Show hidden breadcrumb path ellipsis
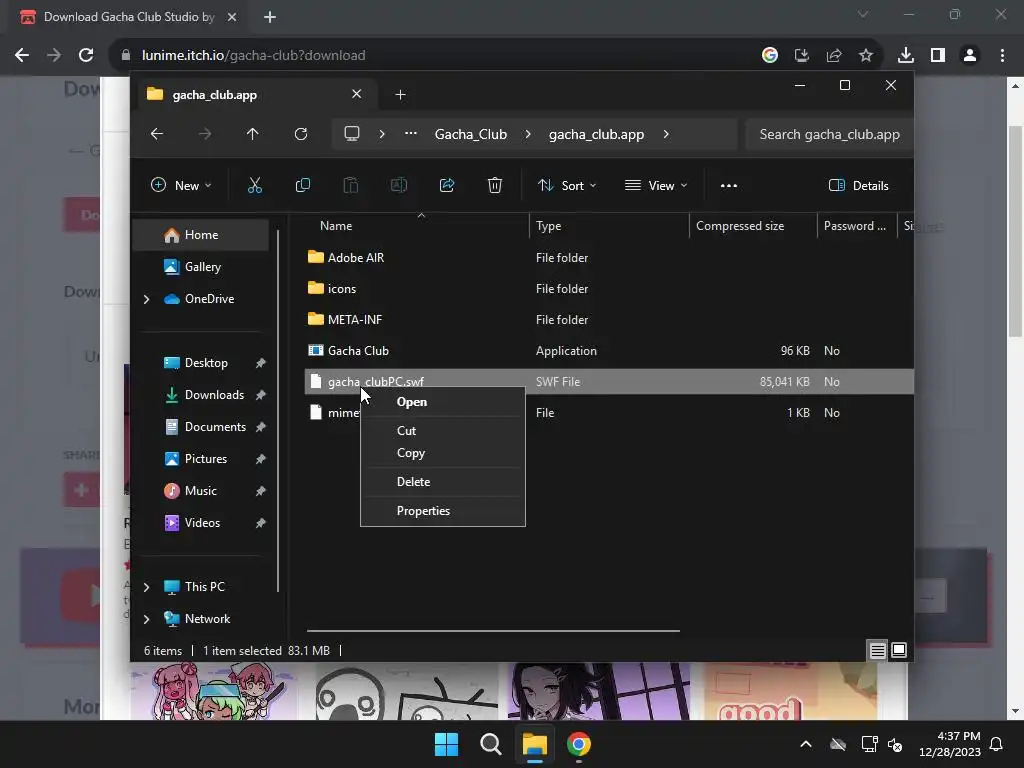 (411, 134)
